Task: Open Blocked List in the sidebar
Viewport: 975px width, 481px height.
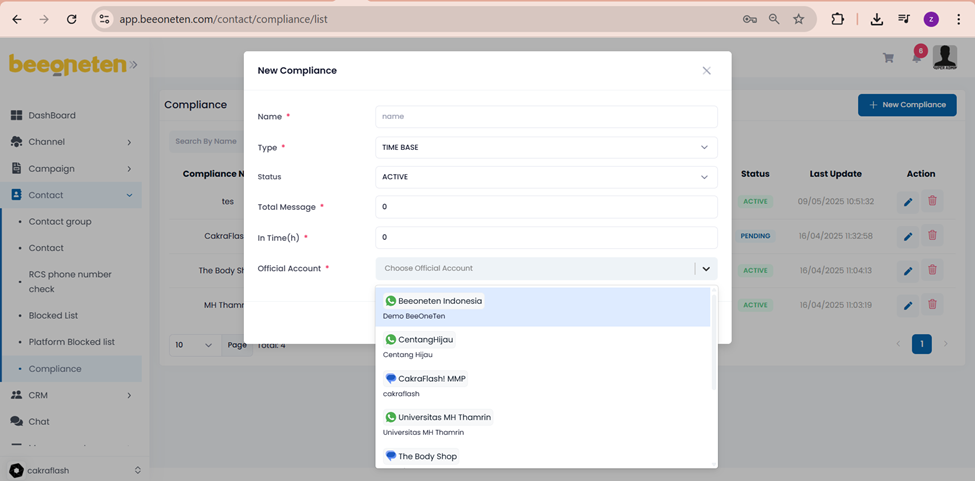Action: click(53, 315)
